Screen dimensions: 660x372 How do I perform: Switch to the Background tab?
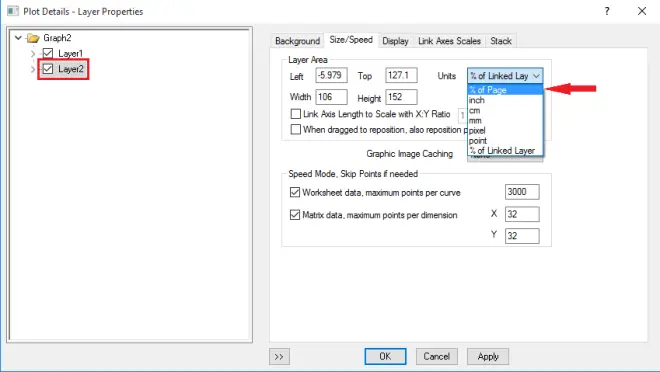[297, 41]
